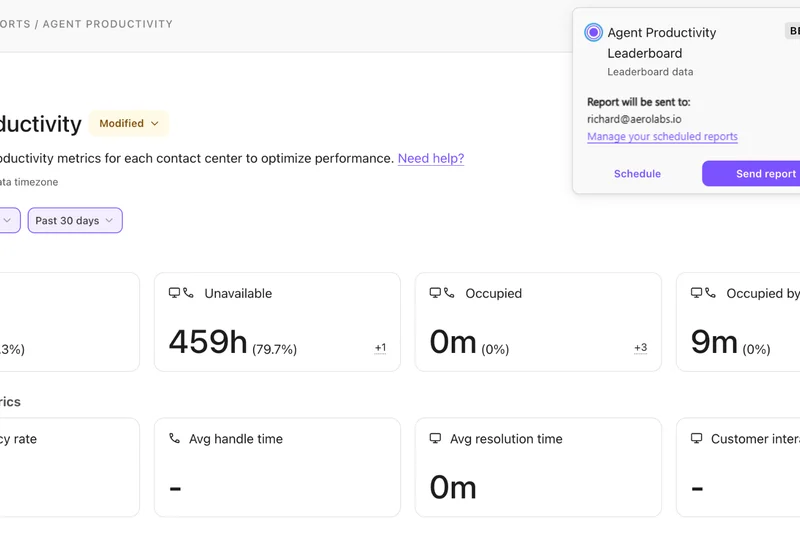Click the monitor icon on Unavailable card
This screenshot has height=533, width=800.
point(175,293)
